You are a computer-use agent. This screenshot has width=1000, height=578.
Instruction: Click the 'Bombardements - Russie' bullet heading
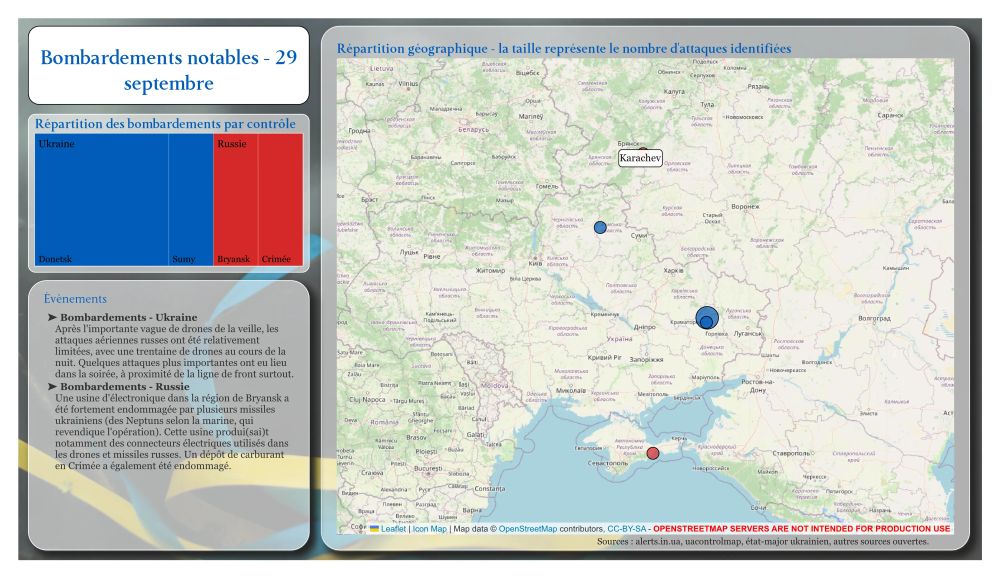(x=124, y=387)
